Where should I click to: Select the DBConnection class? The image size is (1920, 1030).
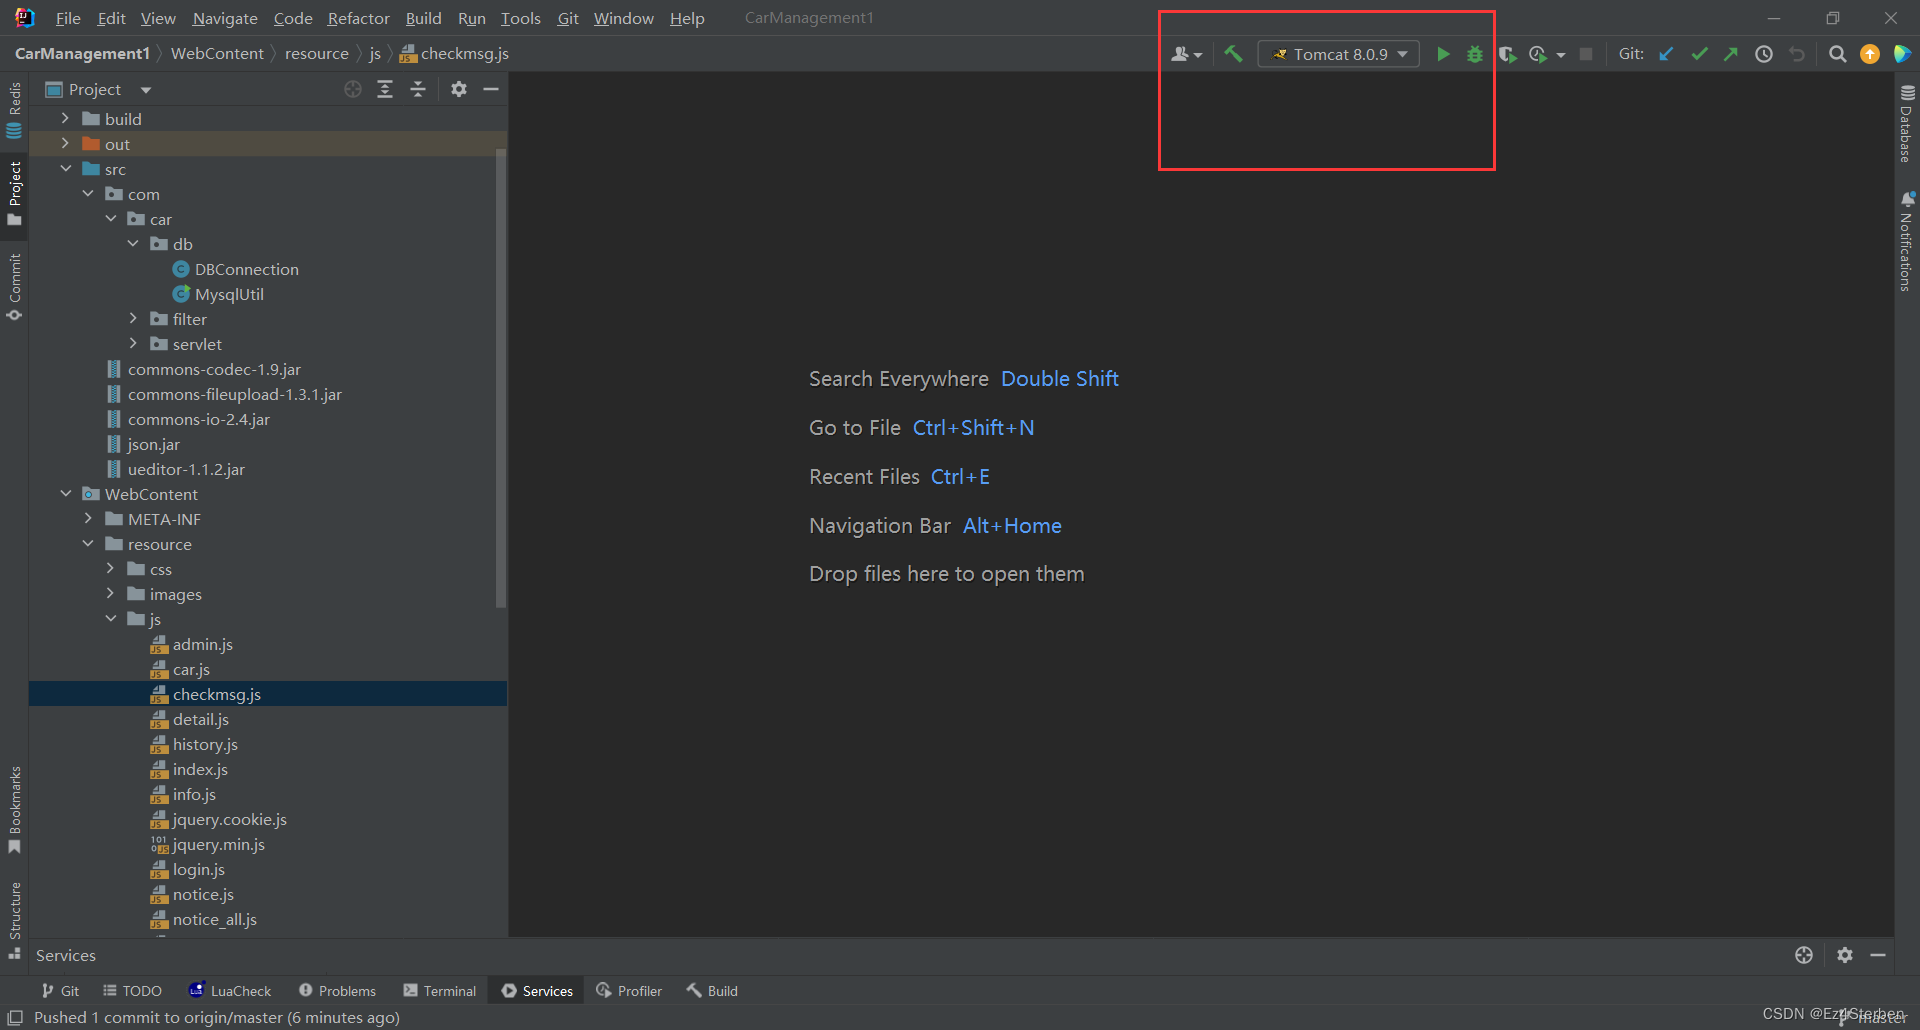(246, 269)
